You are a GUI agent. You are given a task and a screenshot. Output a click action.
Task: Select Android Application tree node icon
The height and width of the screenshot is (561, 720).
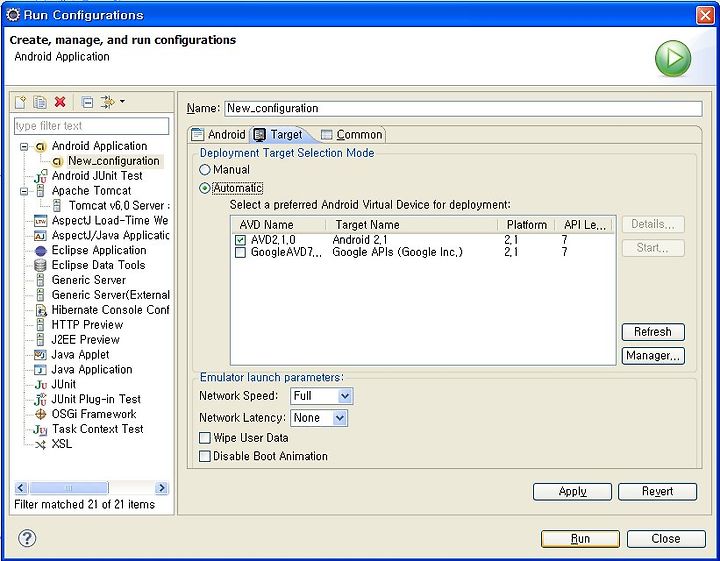pos(41,146)
